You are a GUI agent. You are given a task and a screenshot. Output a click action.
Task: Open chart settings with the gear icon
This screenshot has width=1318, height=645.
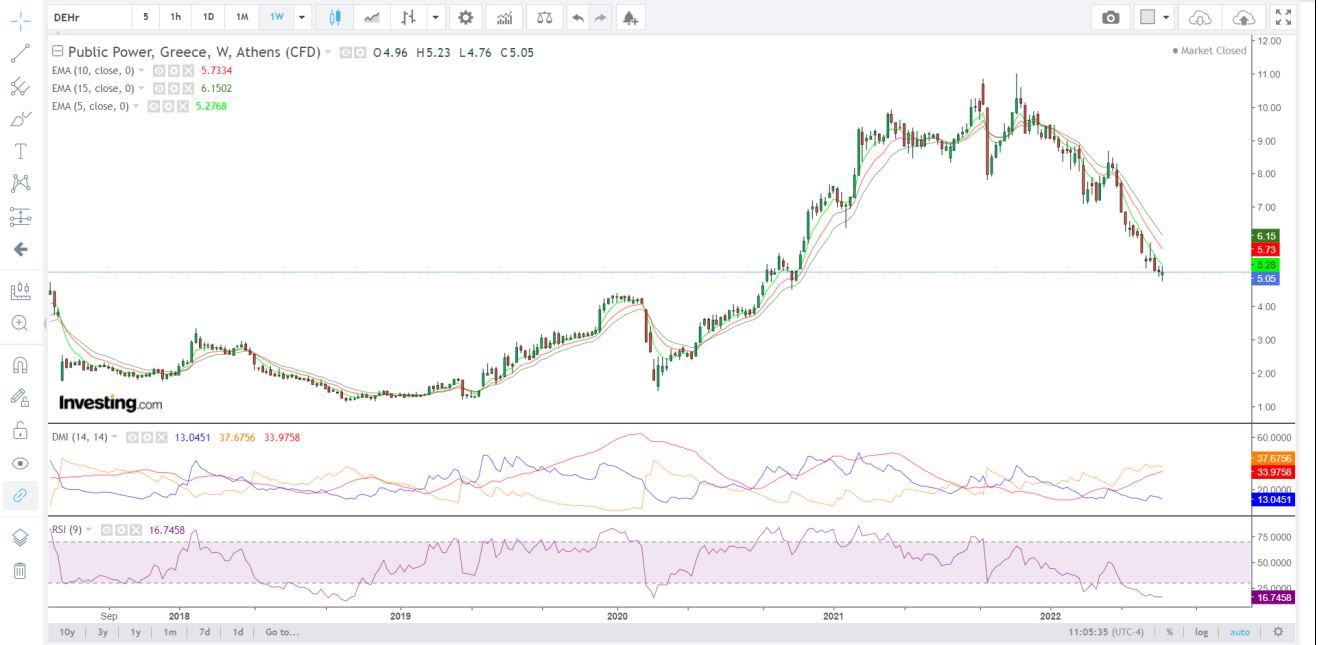point(465,17)
